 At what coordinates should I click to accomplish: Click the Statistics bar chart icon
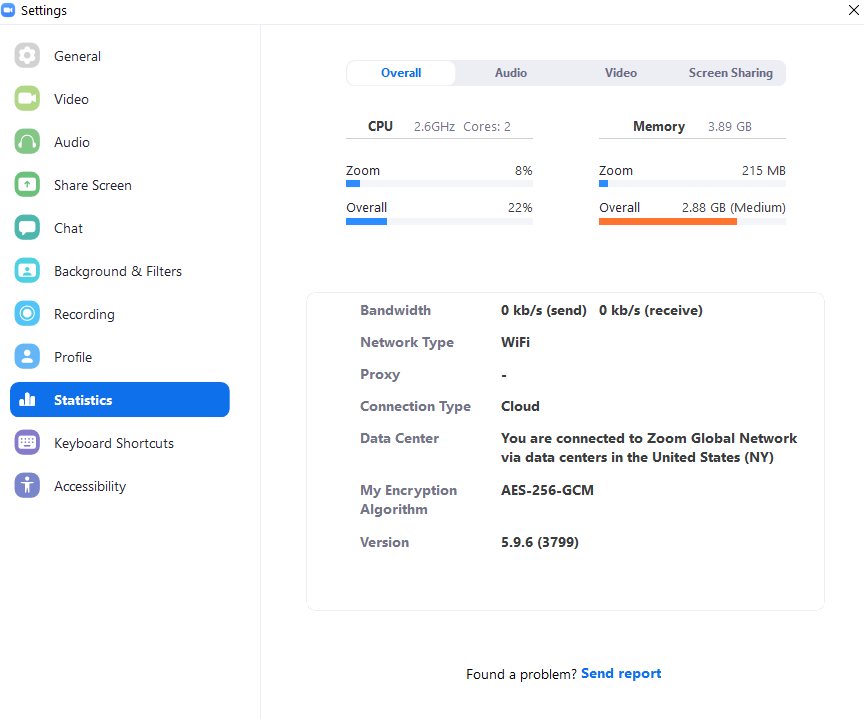pyautogui.click(x=27, y=400)
